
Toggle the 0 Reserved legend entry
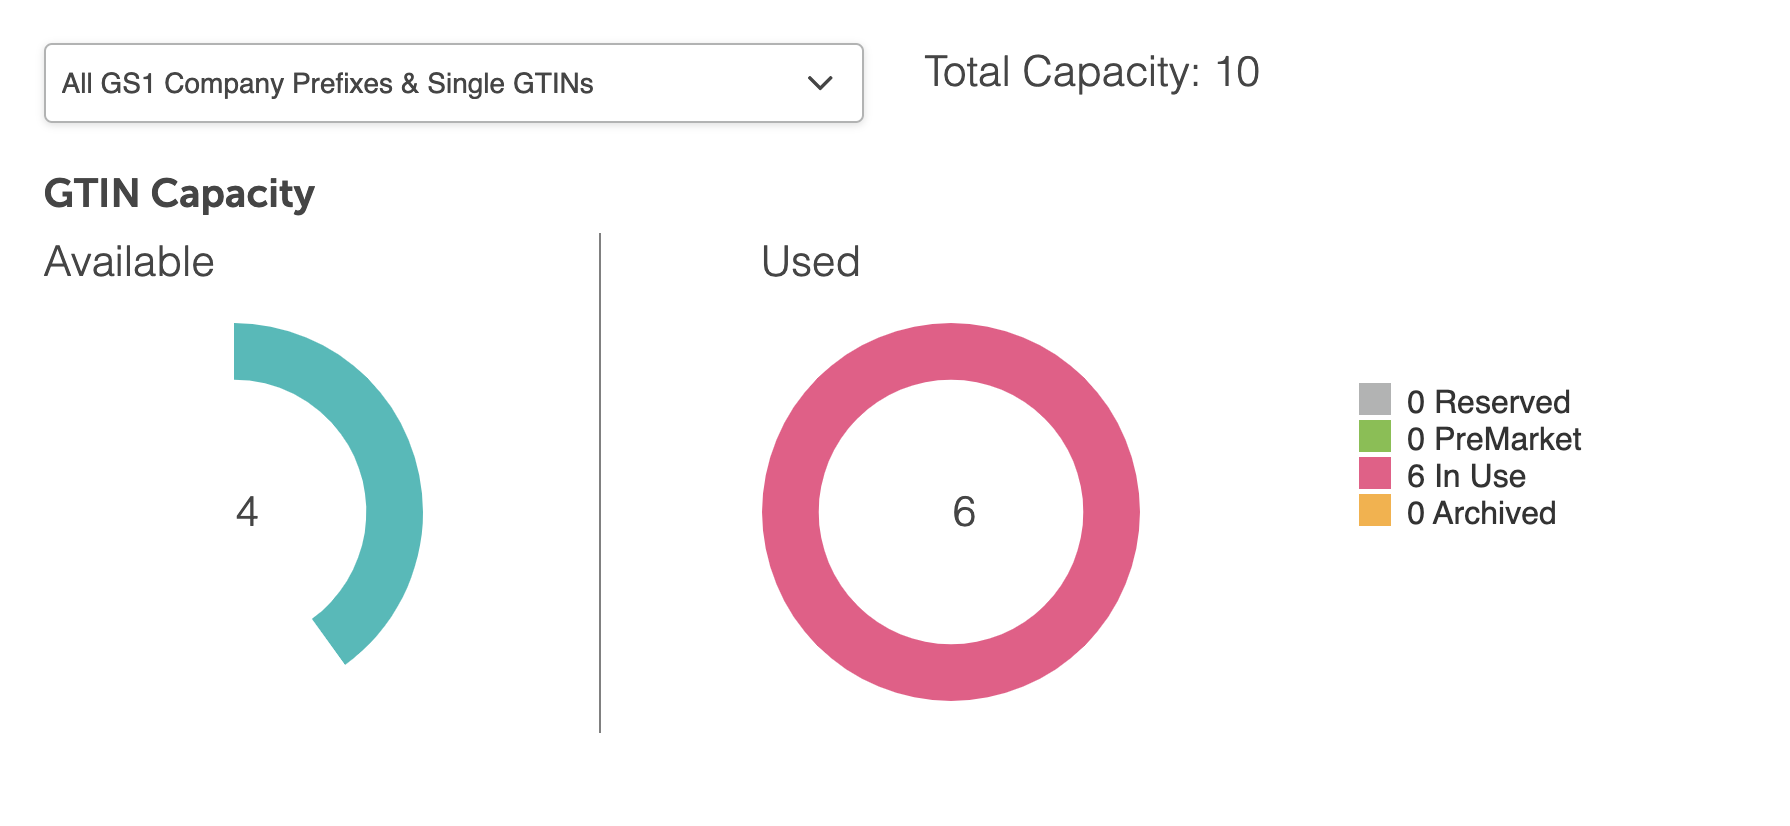1488,402
